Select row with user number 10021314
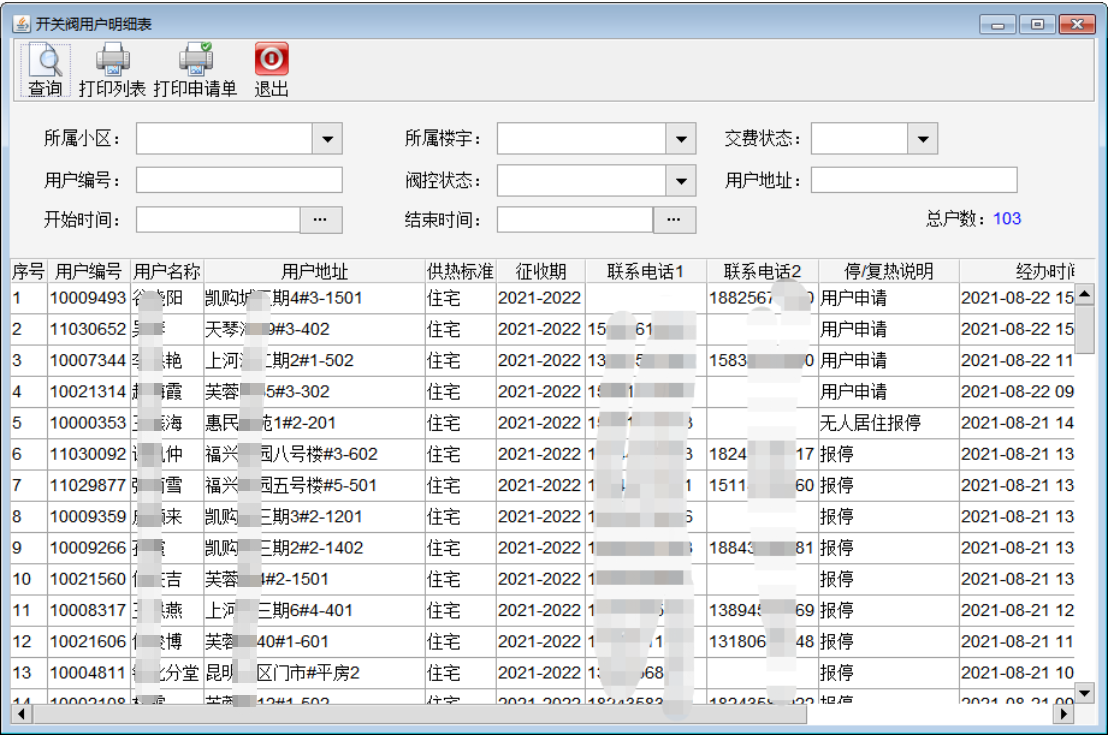The image size is (1108, 735). (88, 391)
